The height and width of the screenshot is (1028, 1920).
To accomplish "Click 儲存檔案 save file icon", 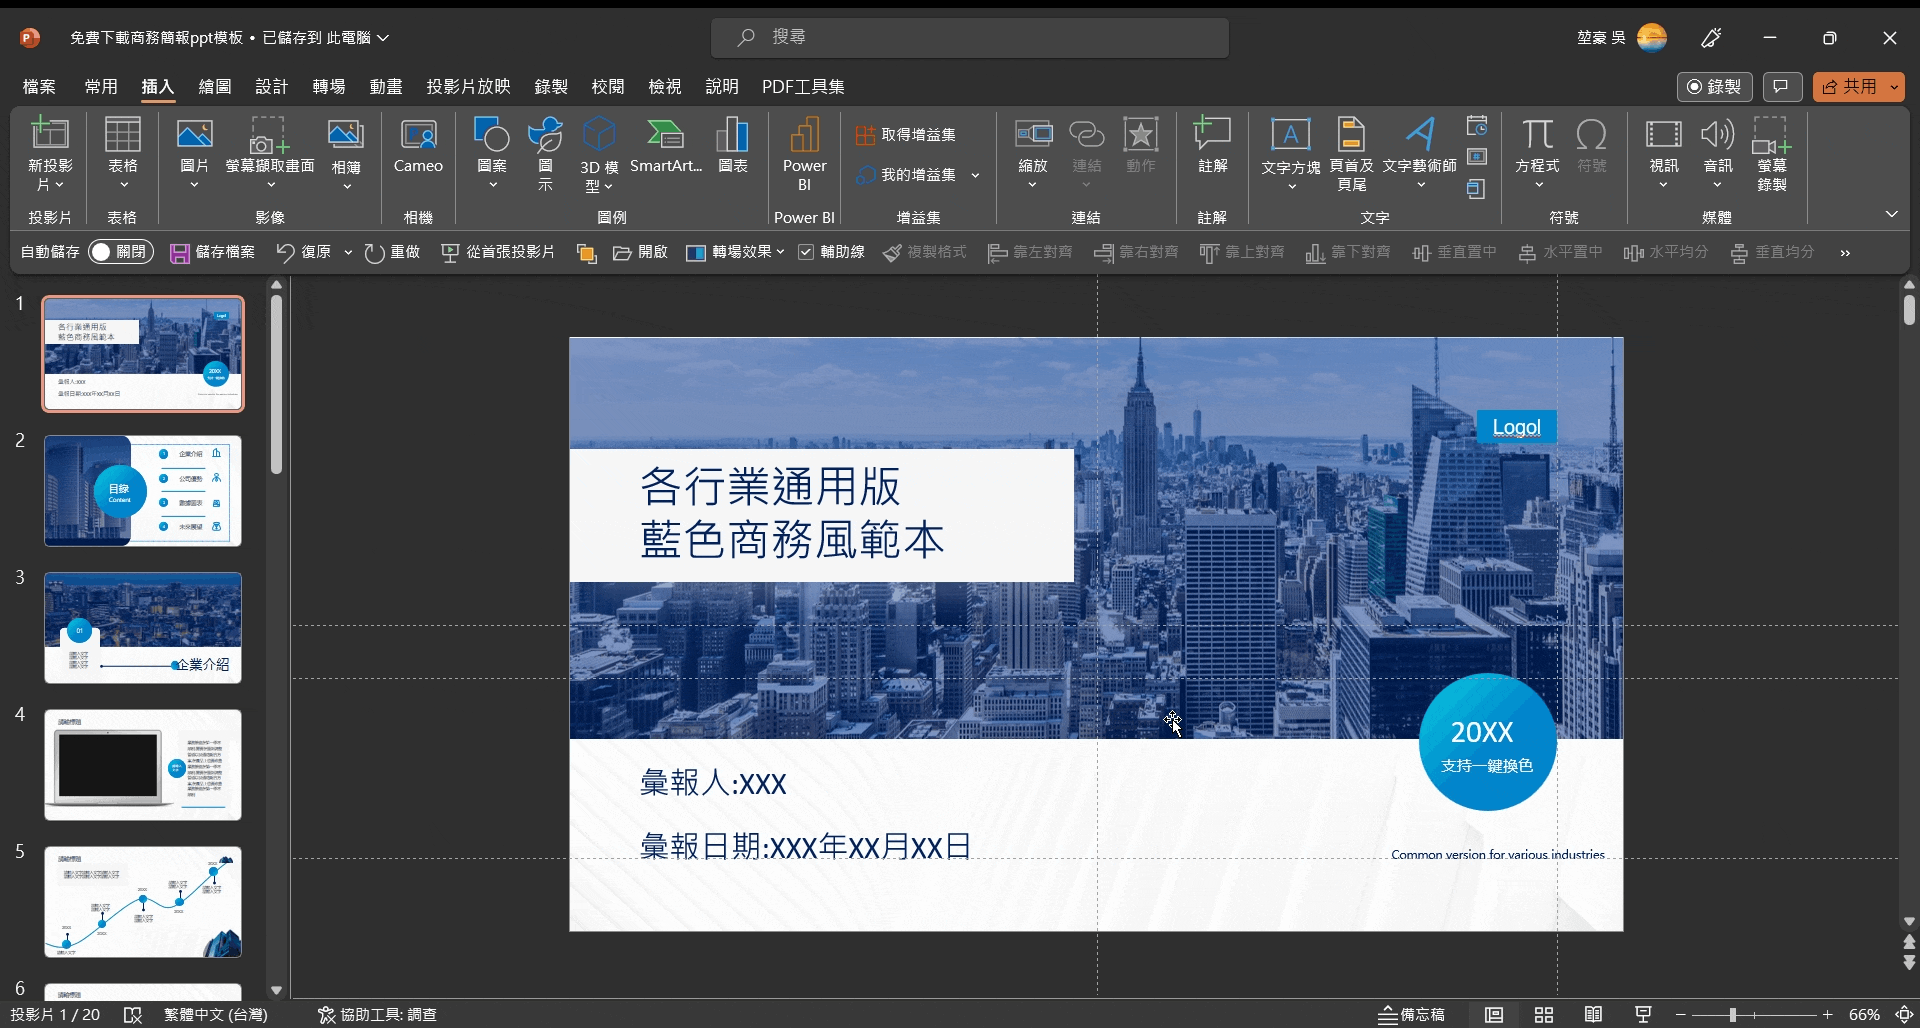I will point(180,253).
